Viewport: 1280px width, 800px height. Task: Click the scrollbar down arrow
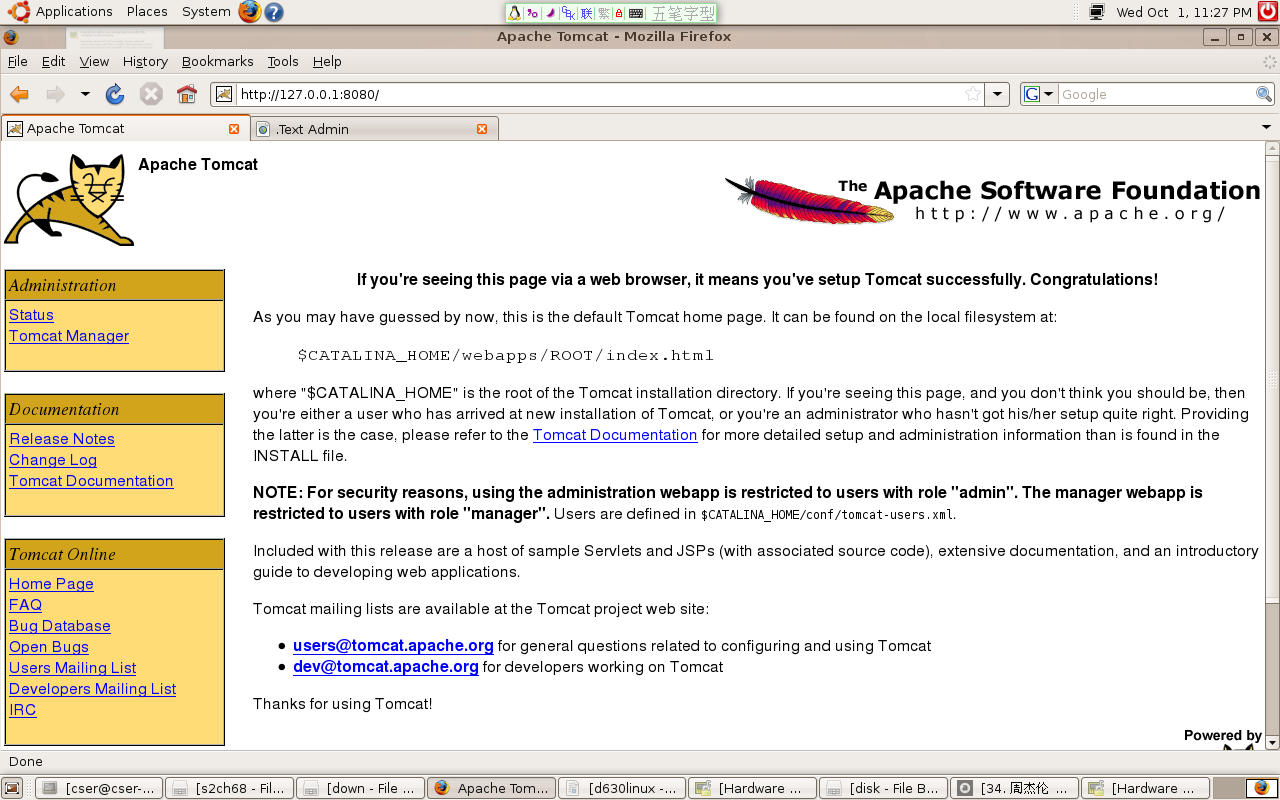pos(1272,743)
